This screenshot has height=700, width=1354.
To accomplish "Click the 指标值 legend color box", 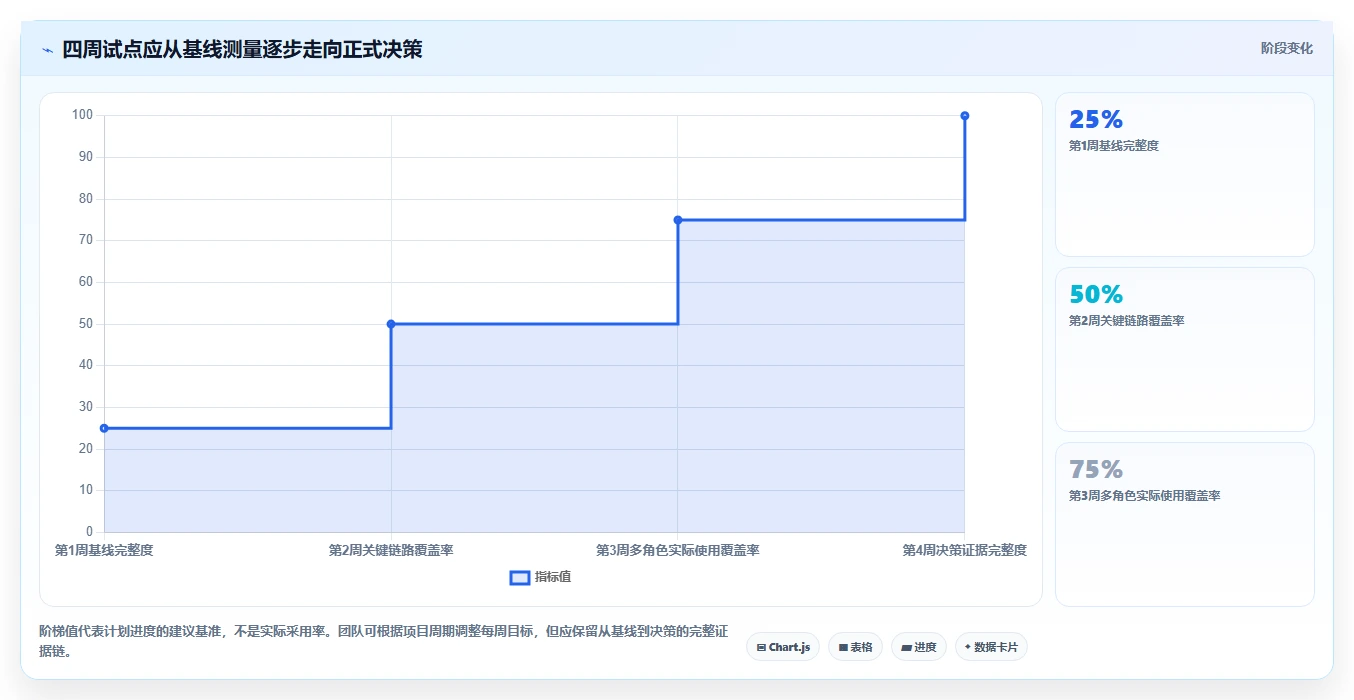I will [x=520, y=578].
